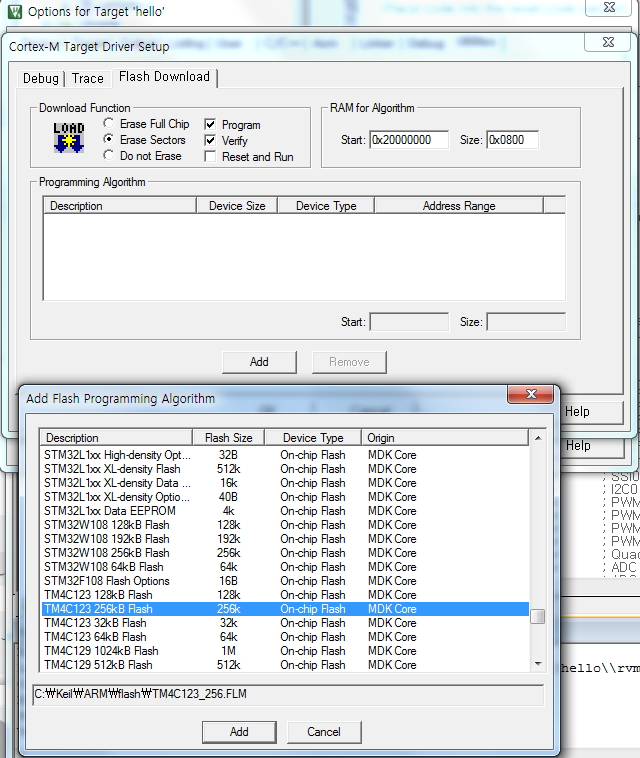Click Programming Algorithm Start field
640x758 pixels.
click(409, 322)
